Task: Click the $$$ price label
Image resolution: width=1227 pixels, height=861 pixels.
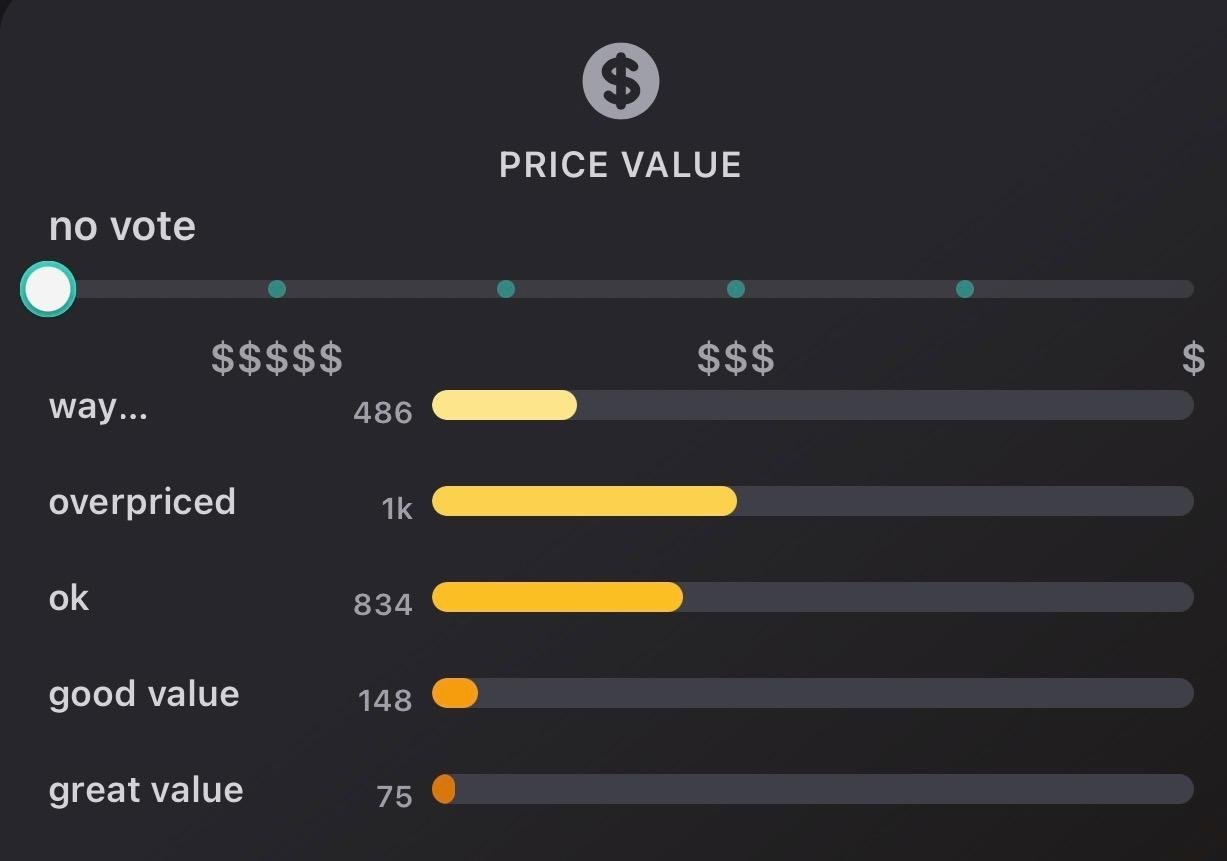Action: tap(736, 357)
